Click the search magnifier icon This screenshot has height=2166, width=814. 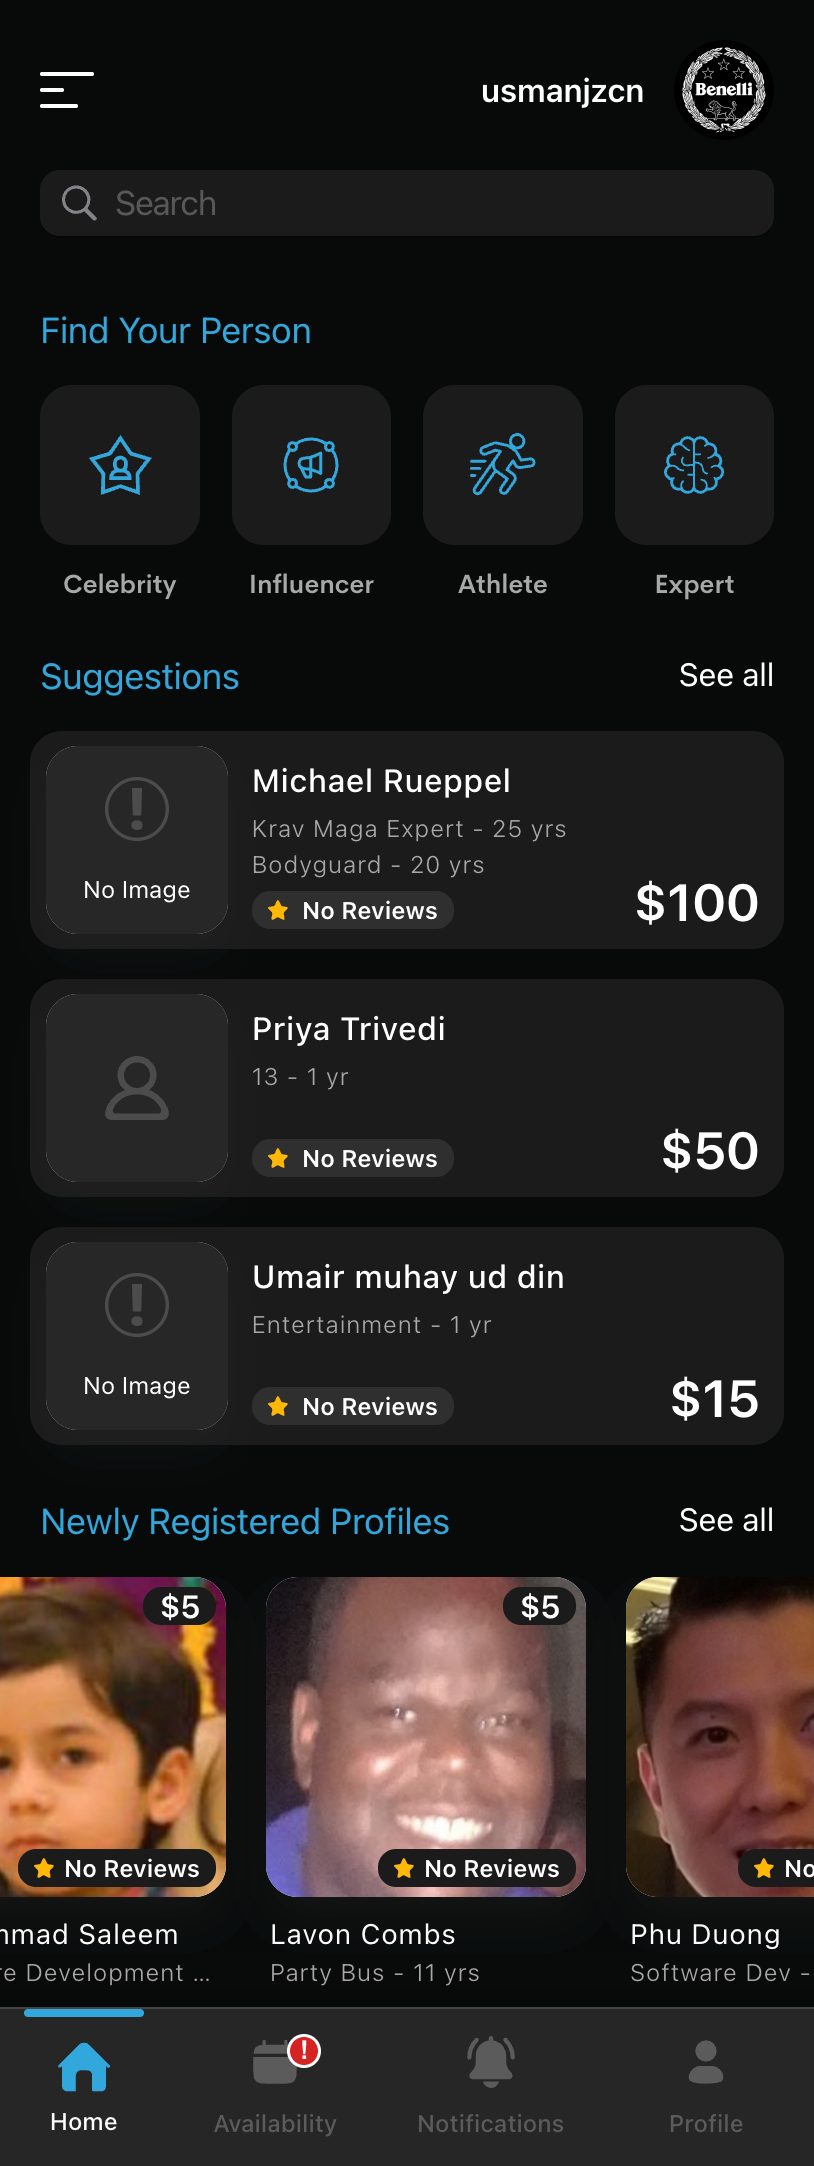point(79,203)
